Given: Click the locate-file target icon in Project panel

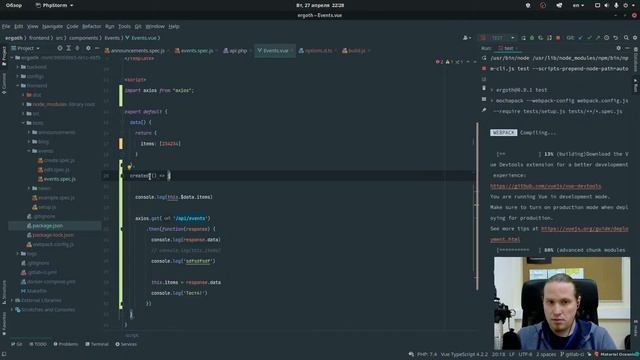Looking at the screenshot, I should [x=60, y=48].
